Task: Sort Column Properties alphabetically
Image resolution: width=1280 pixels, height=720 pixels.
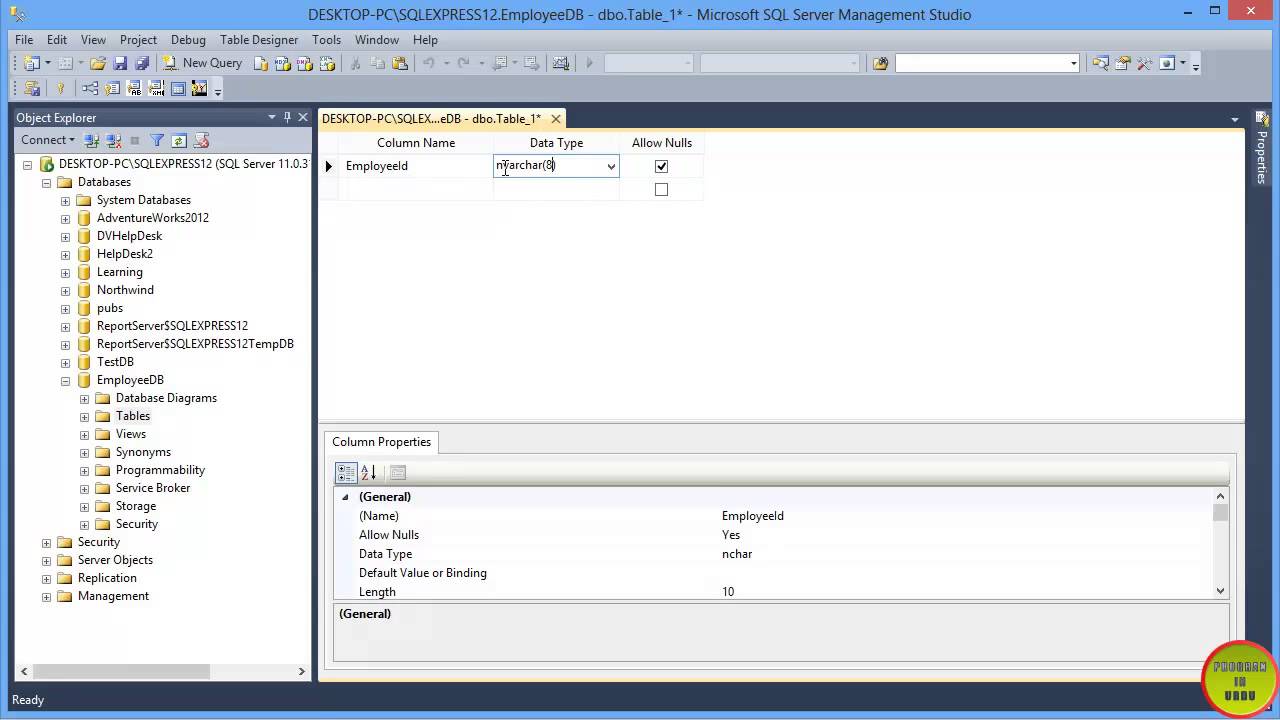Action: coord(368,473)
